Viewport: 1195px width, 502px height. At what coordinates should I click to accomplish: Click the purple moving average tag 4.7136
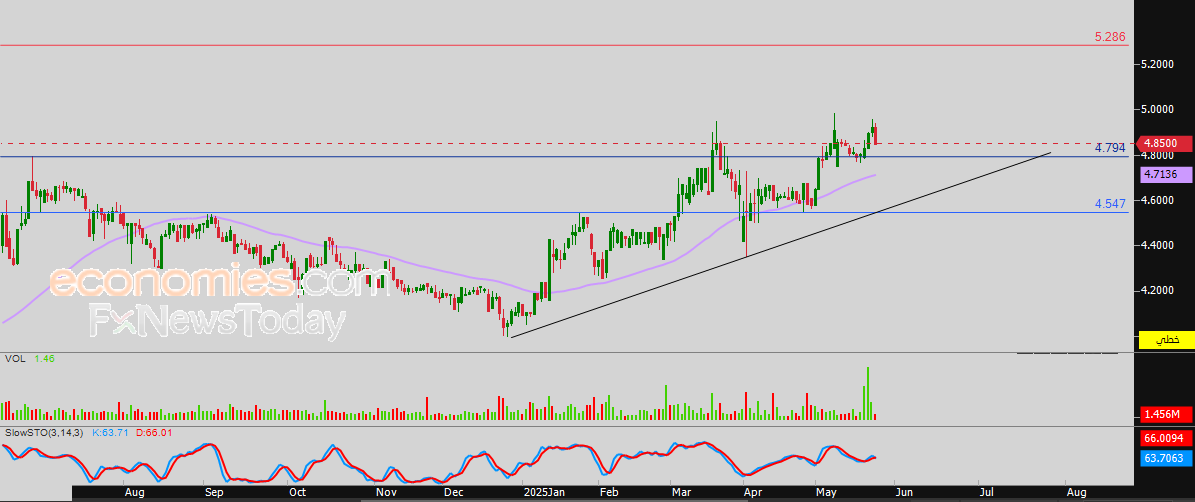tap(1163, 175)
